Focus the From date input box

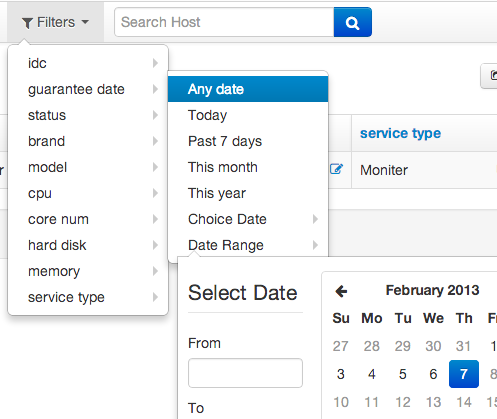click(x=245, y=373)
